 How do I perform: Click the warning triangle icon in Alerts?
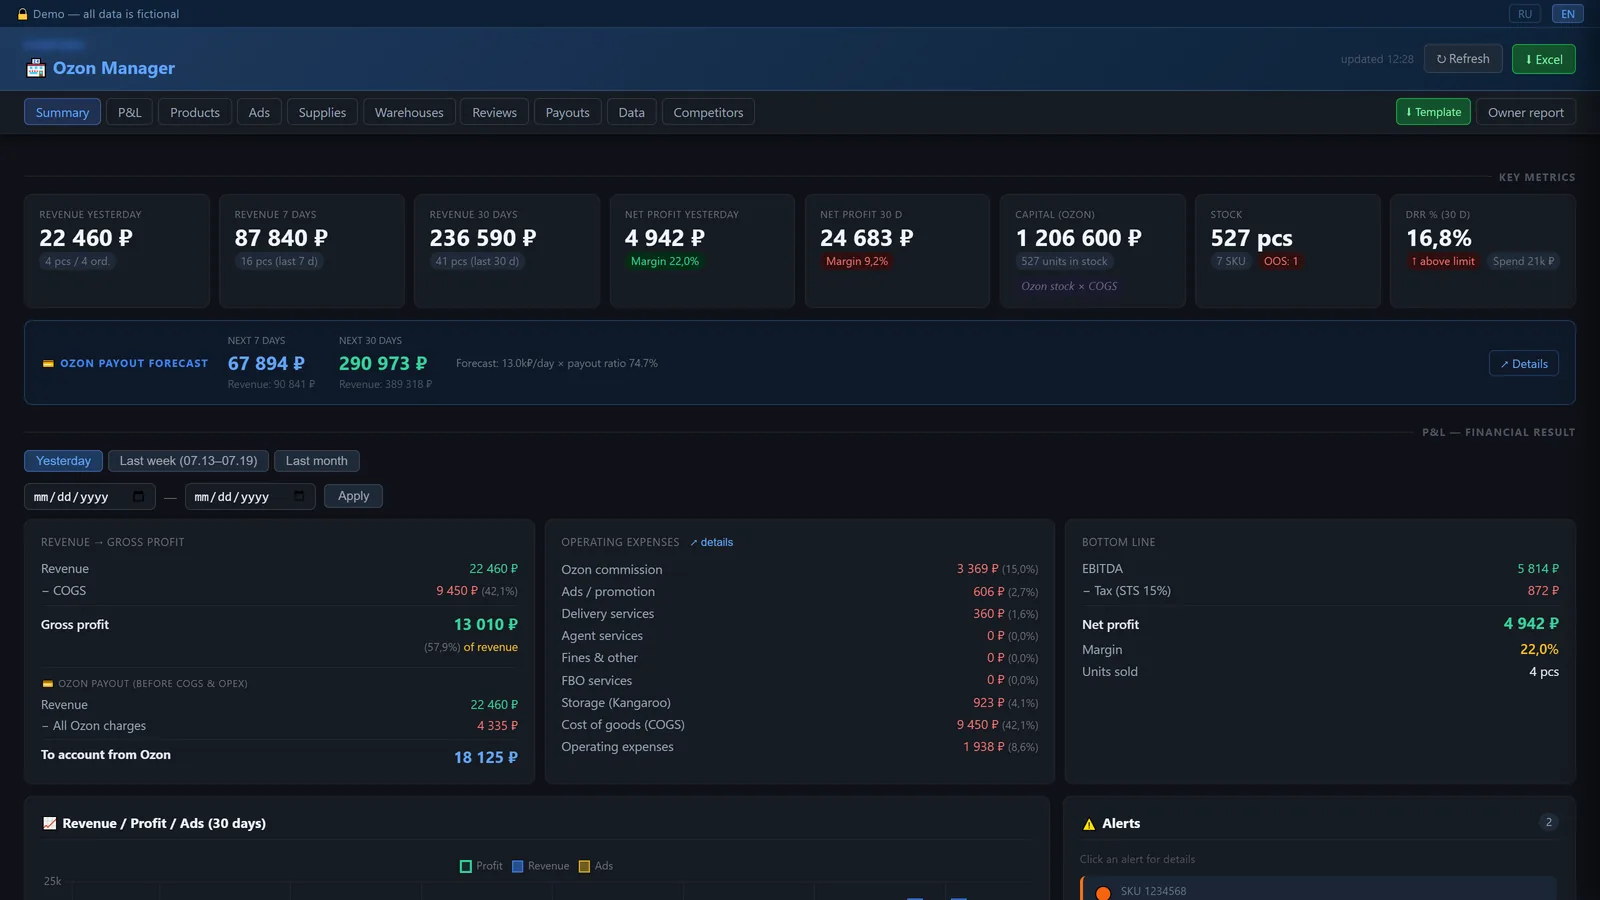(1089, 824)
